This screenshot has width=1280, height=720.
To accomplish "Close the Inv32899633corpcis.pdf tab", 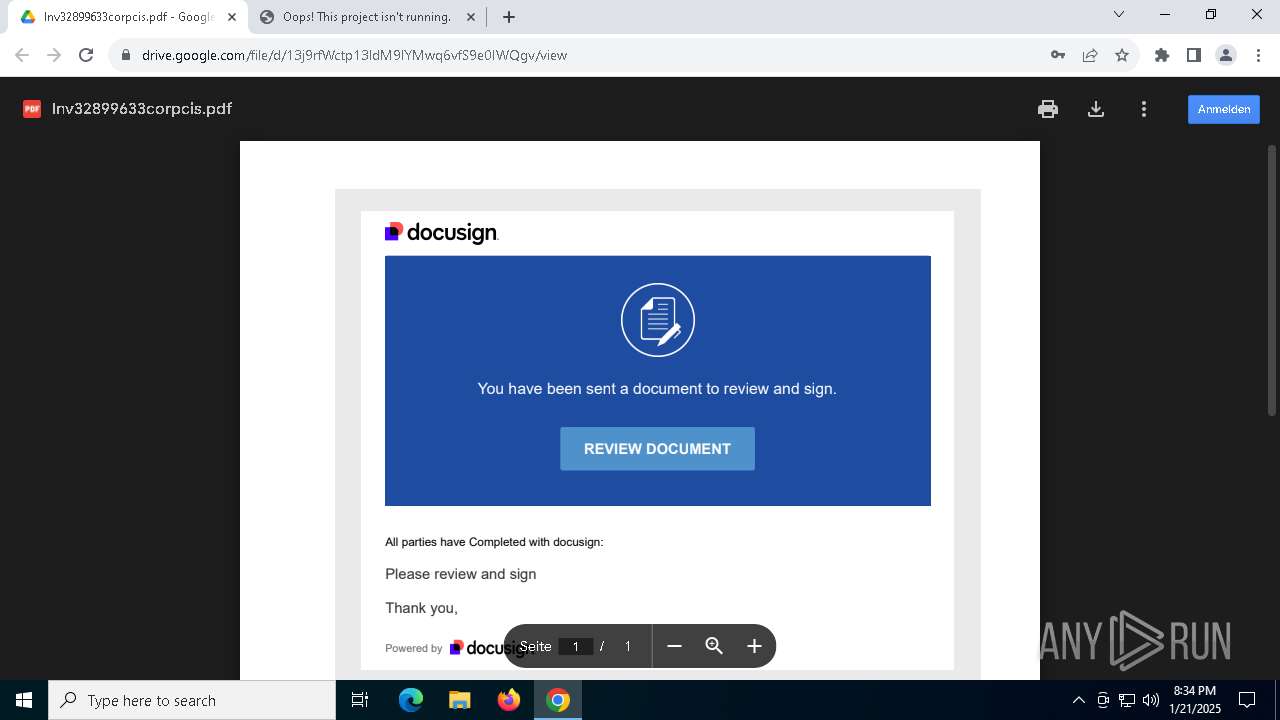I will (232, 17).
